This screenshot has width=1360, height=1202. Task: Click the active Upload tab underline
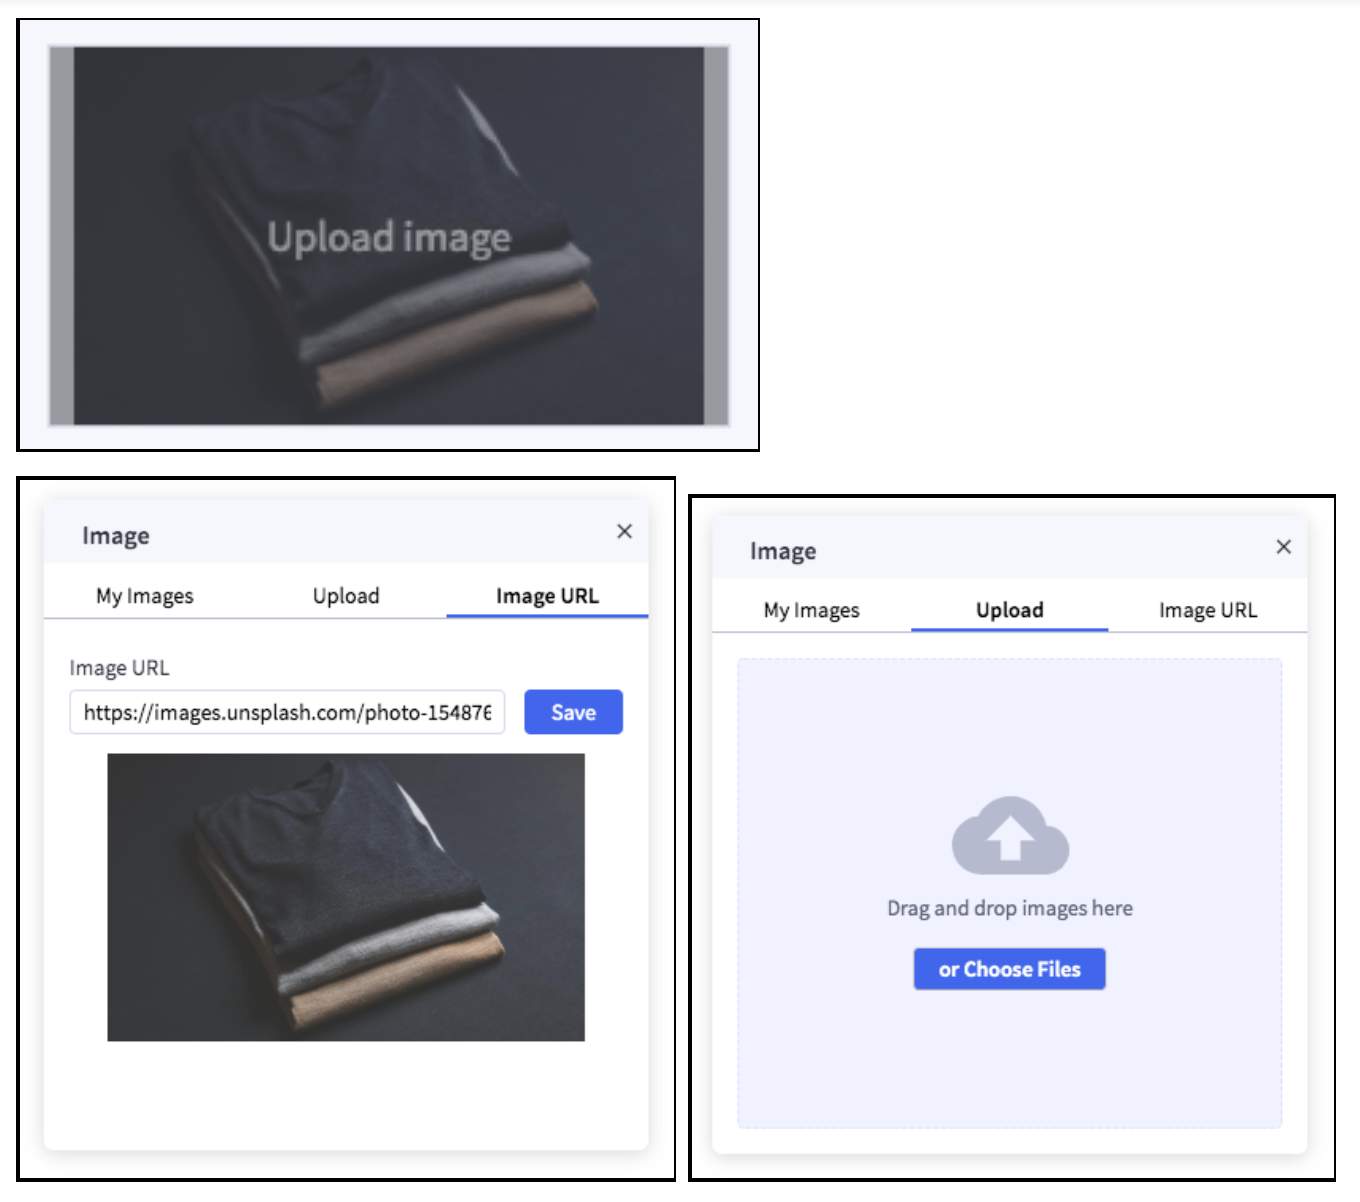[x=1009, y=629]
